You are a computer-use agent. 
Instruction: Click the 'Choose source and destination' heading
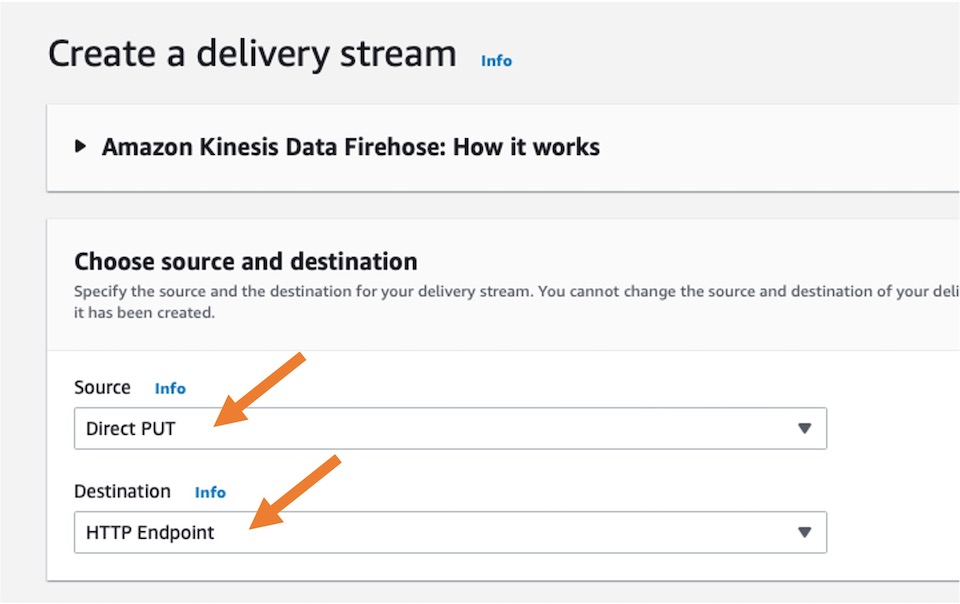coord(246,261)
